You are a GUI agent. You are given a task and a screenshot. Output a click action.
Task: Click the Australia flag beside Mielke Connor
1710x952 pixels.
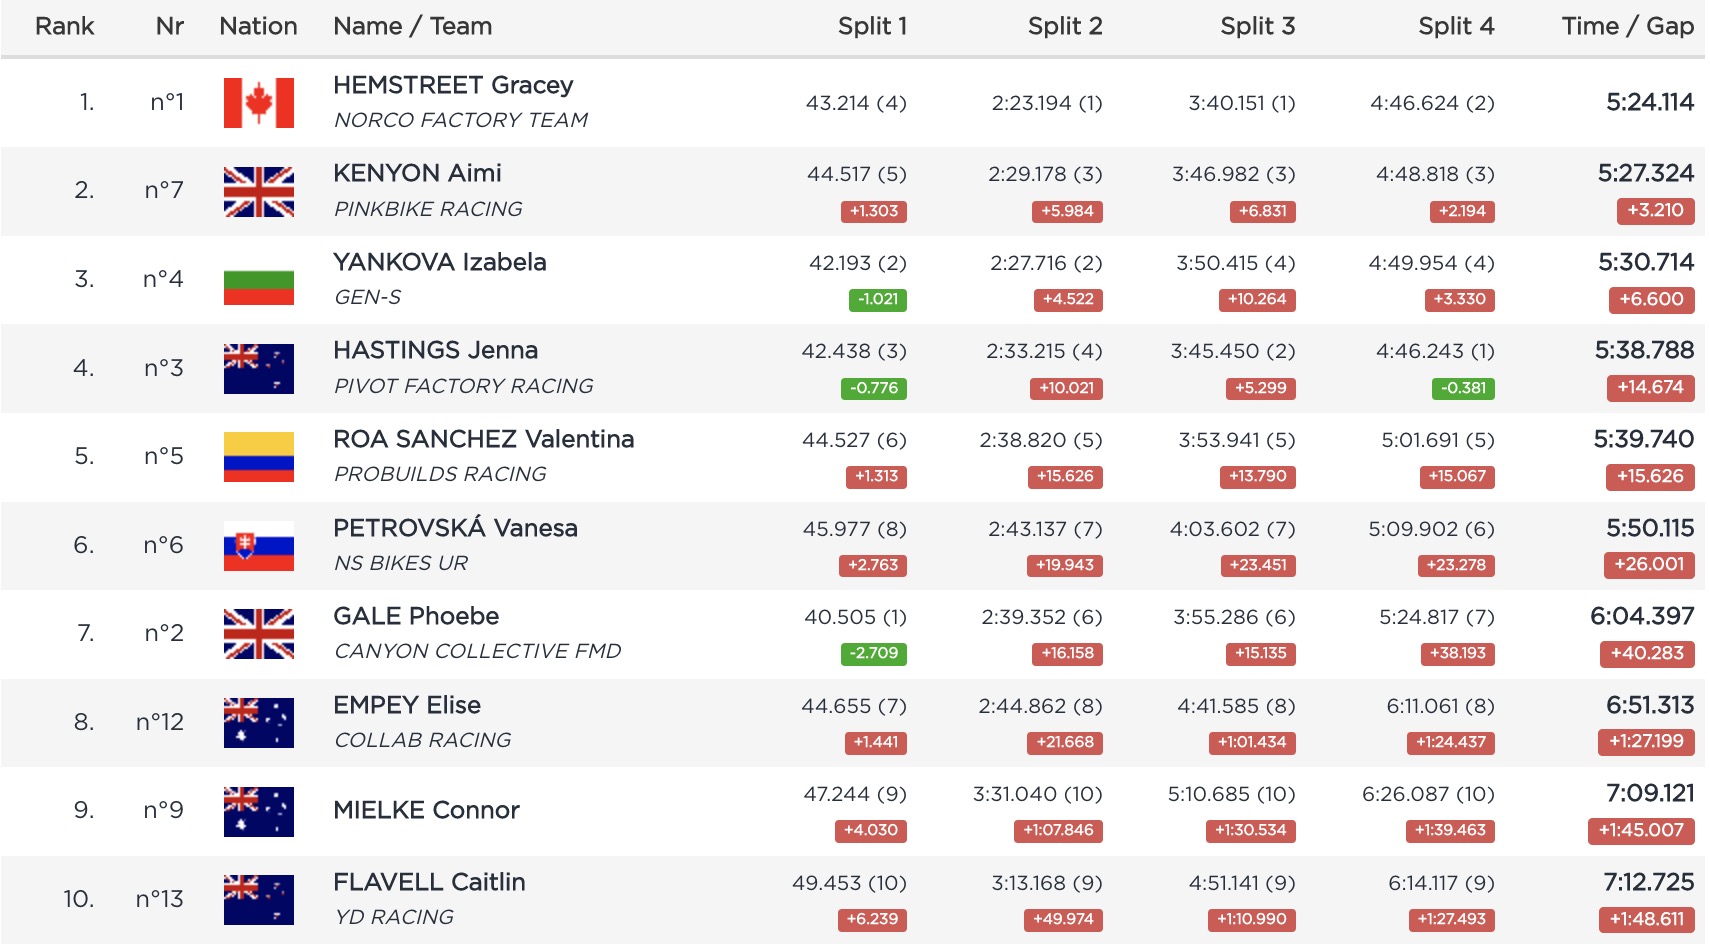pos(258,811)
